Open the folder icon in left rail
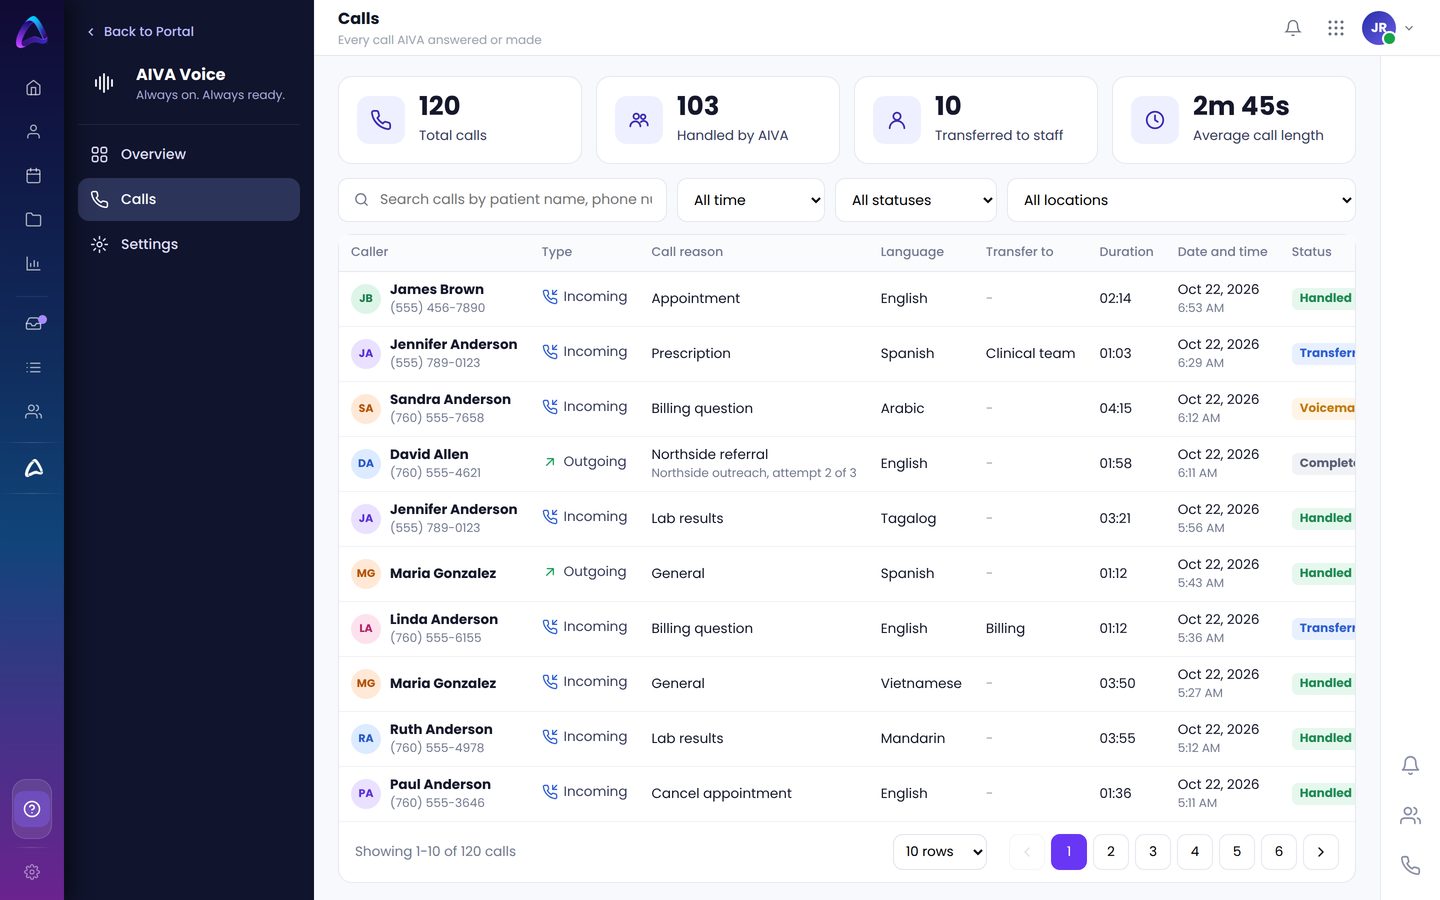 [x=33, y=220]
